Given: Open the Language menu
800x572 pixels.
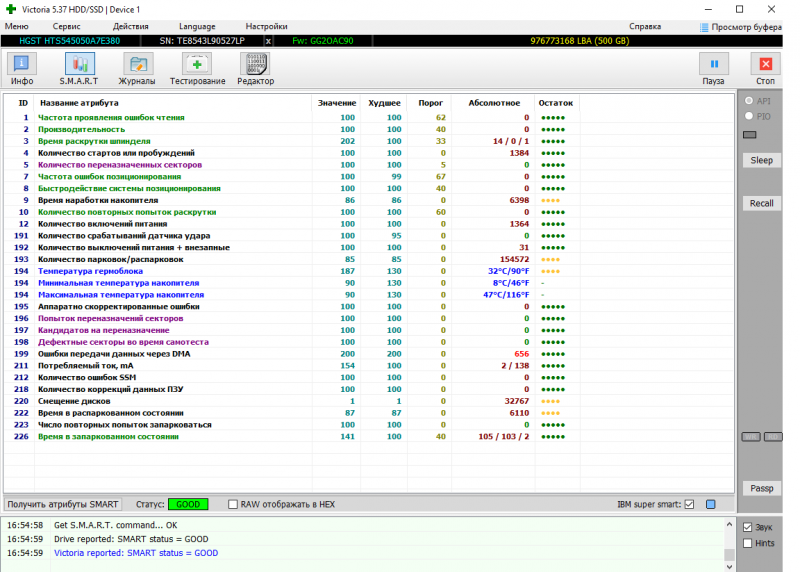Looking at the screenshot, I should (x=197, y=26).
